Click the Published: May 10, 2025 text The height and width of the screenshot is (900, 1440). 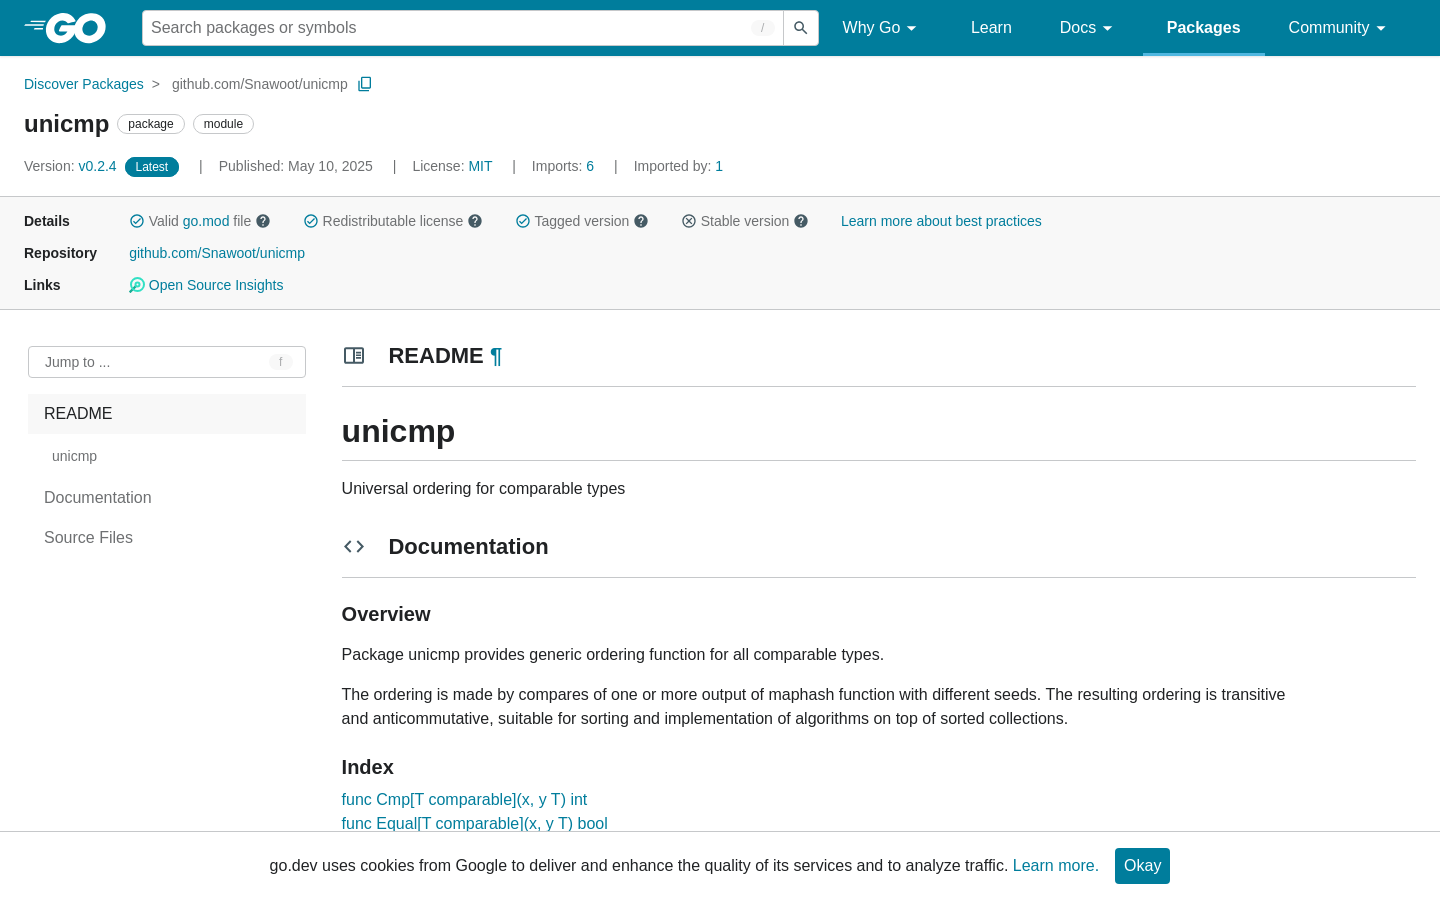point(296,166)
